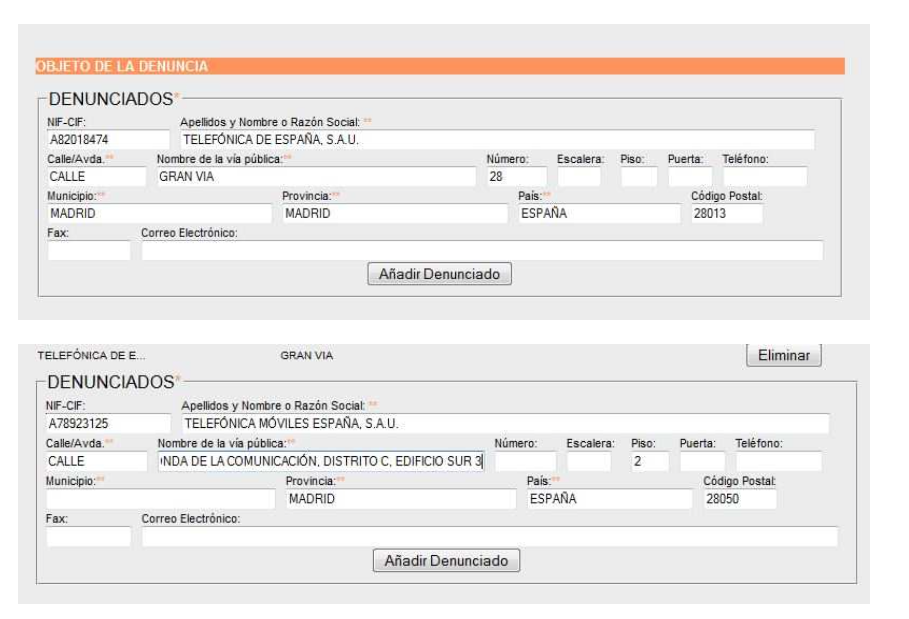This screenshot has height=619, width=909.
Task: Click the Calle/Avda. field in the bottom form
Action: [x=96, y=461]
